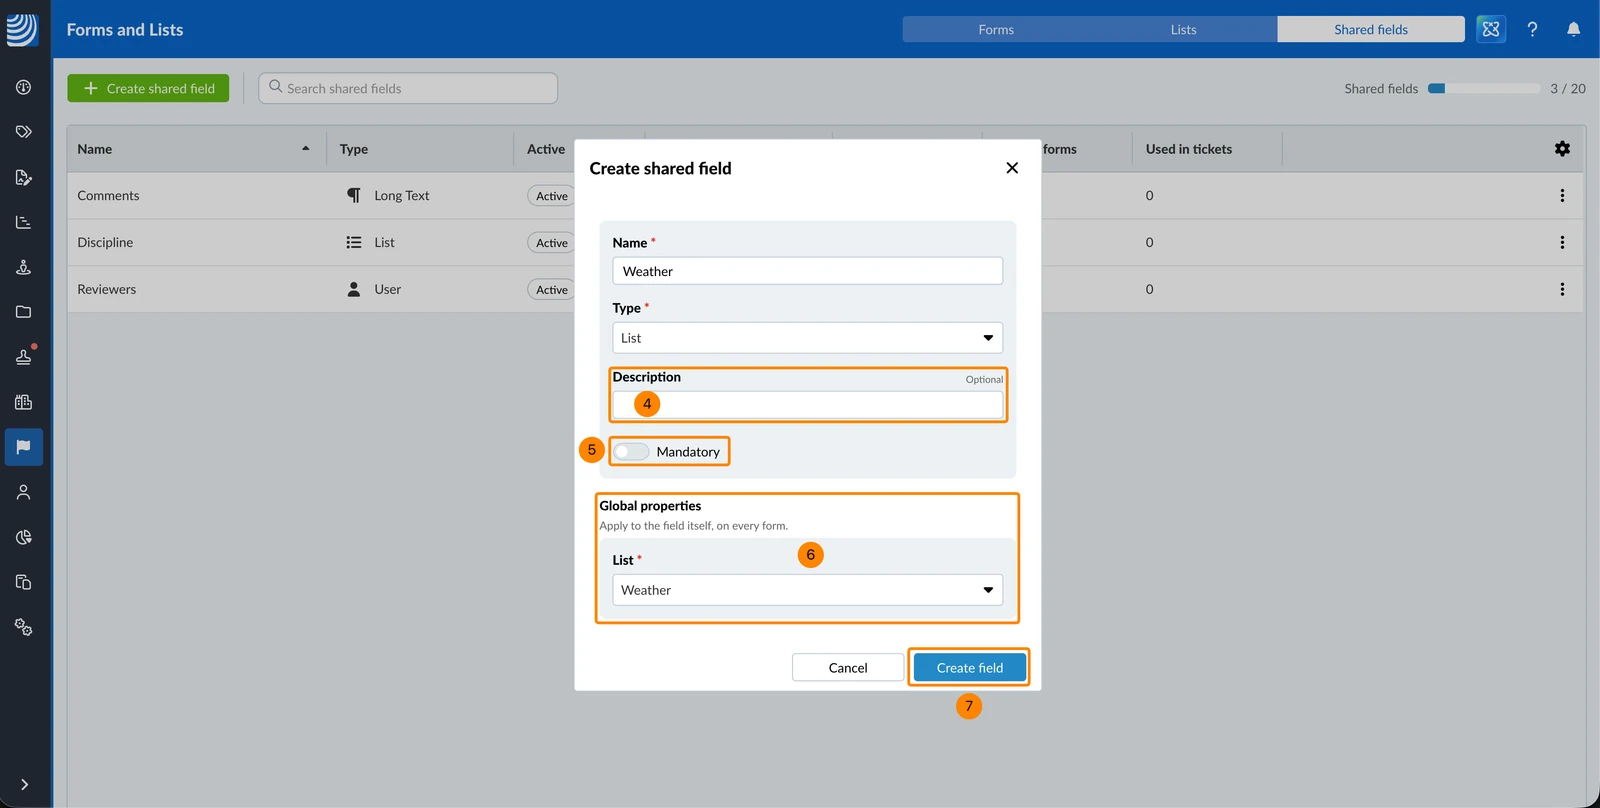
Task: Toggle the Mandatory switch
Action: pyautogui.click(x=631, y=452)
